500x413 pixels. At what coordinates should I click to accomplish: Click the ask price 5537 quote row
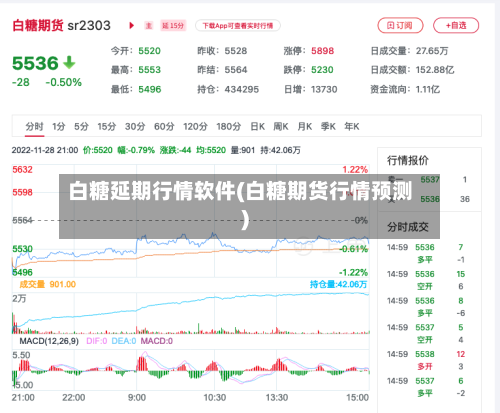point(430,180)
